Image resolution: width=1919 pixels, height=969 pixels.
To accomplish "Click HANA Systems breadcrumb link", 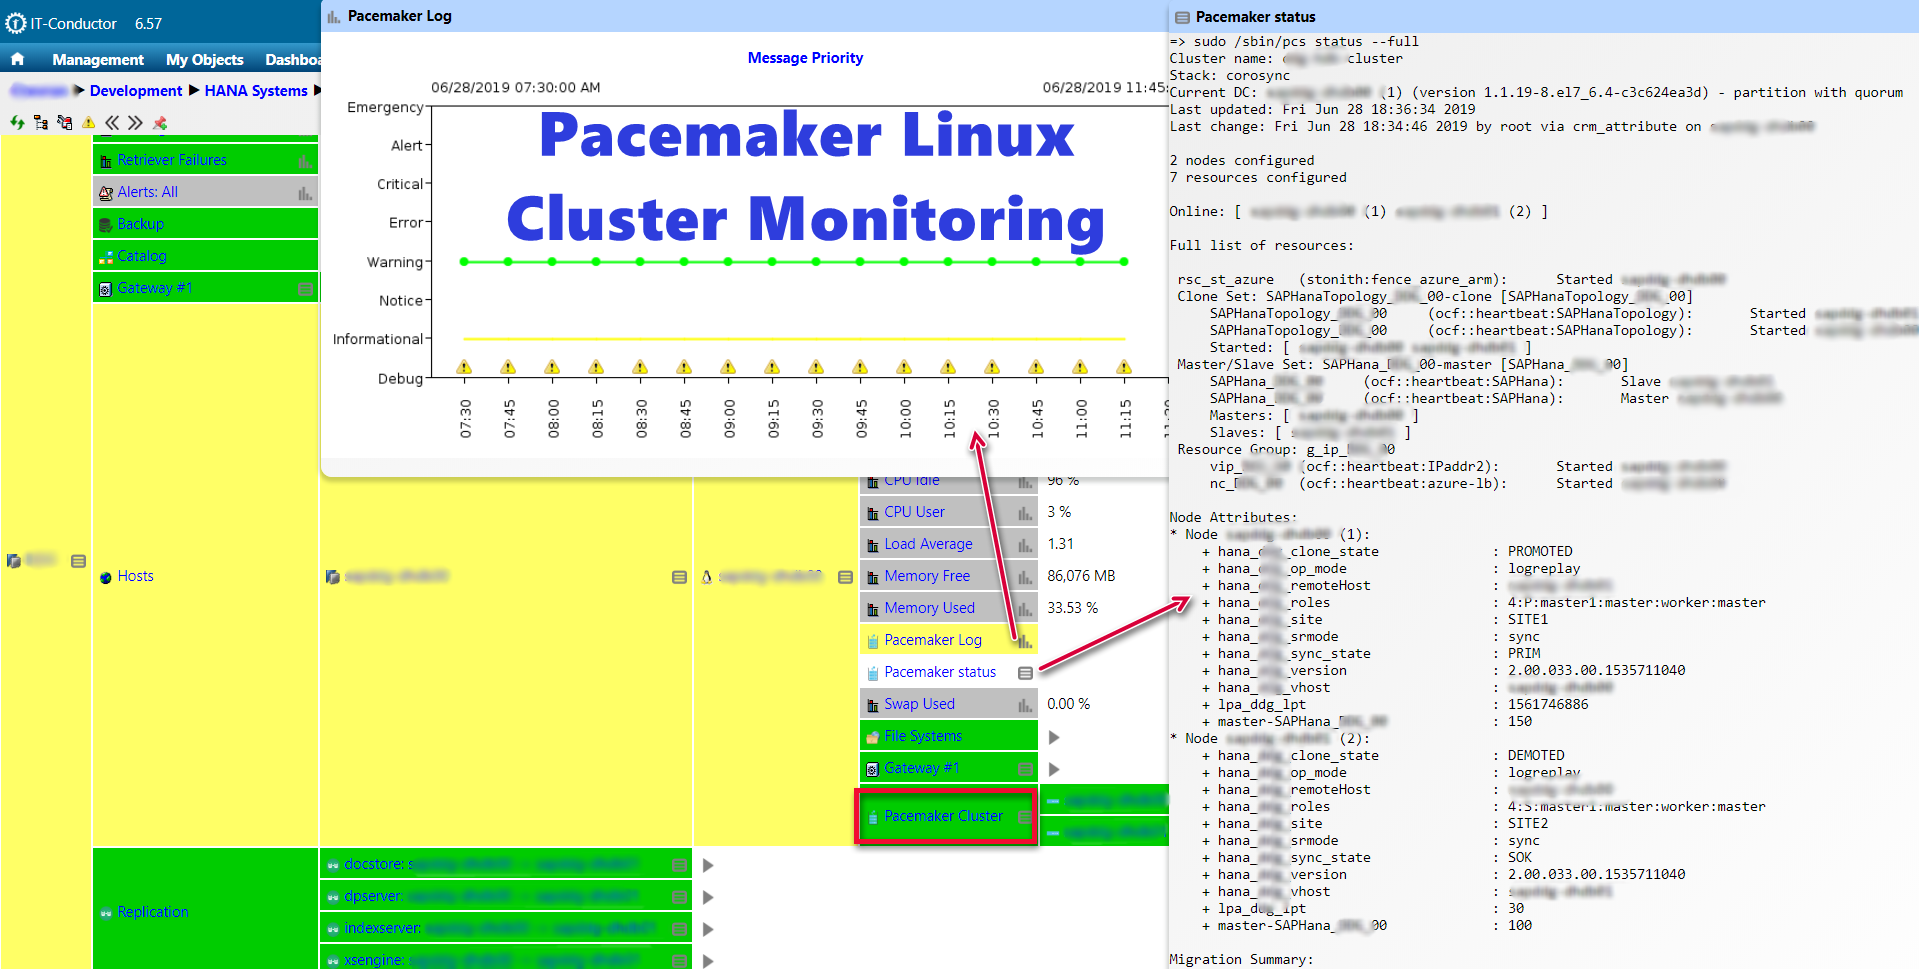I will point(256,90).
